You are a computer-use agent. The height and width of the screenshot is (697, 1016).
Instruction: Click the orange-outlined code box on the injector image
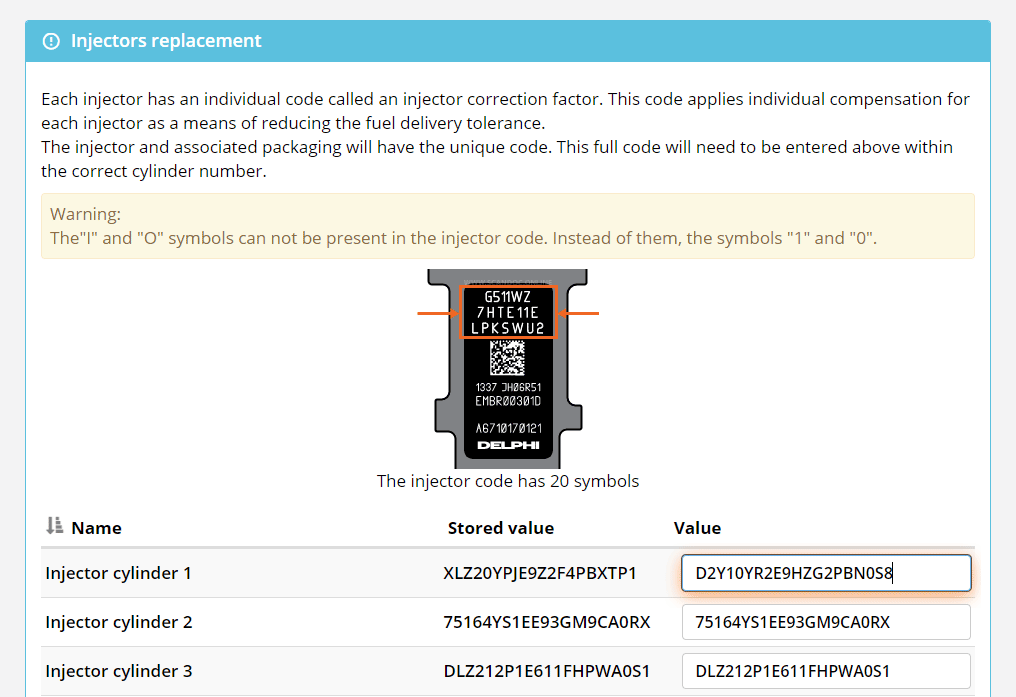click(507, 312)
